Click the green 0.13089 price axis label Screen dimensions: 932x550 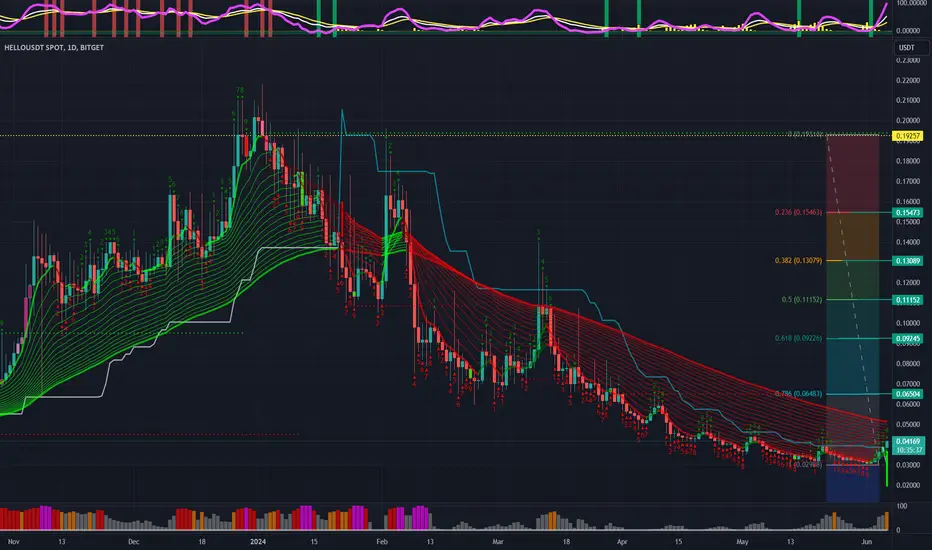coord(908,260)
